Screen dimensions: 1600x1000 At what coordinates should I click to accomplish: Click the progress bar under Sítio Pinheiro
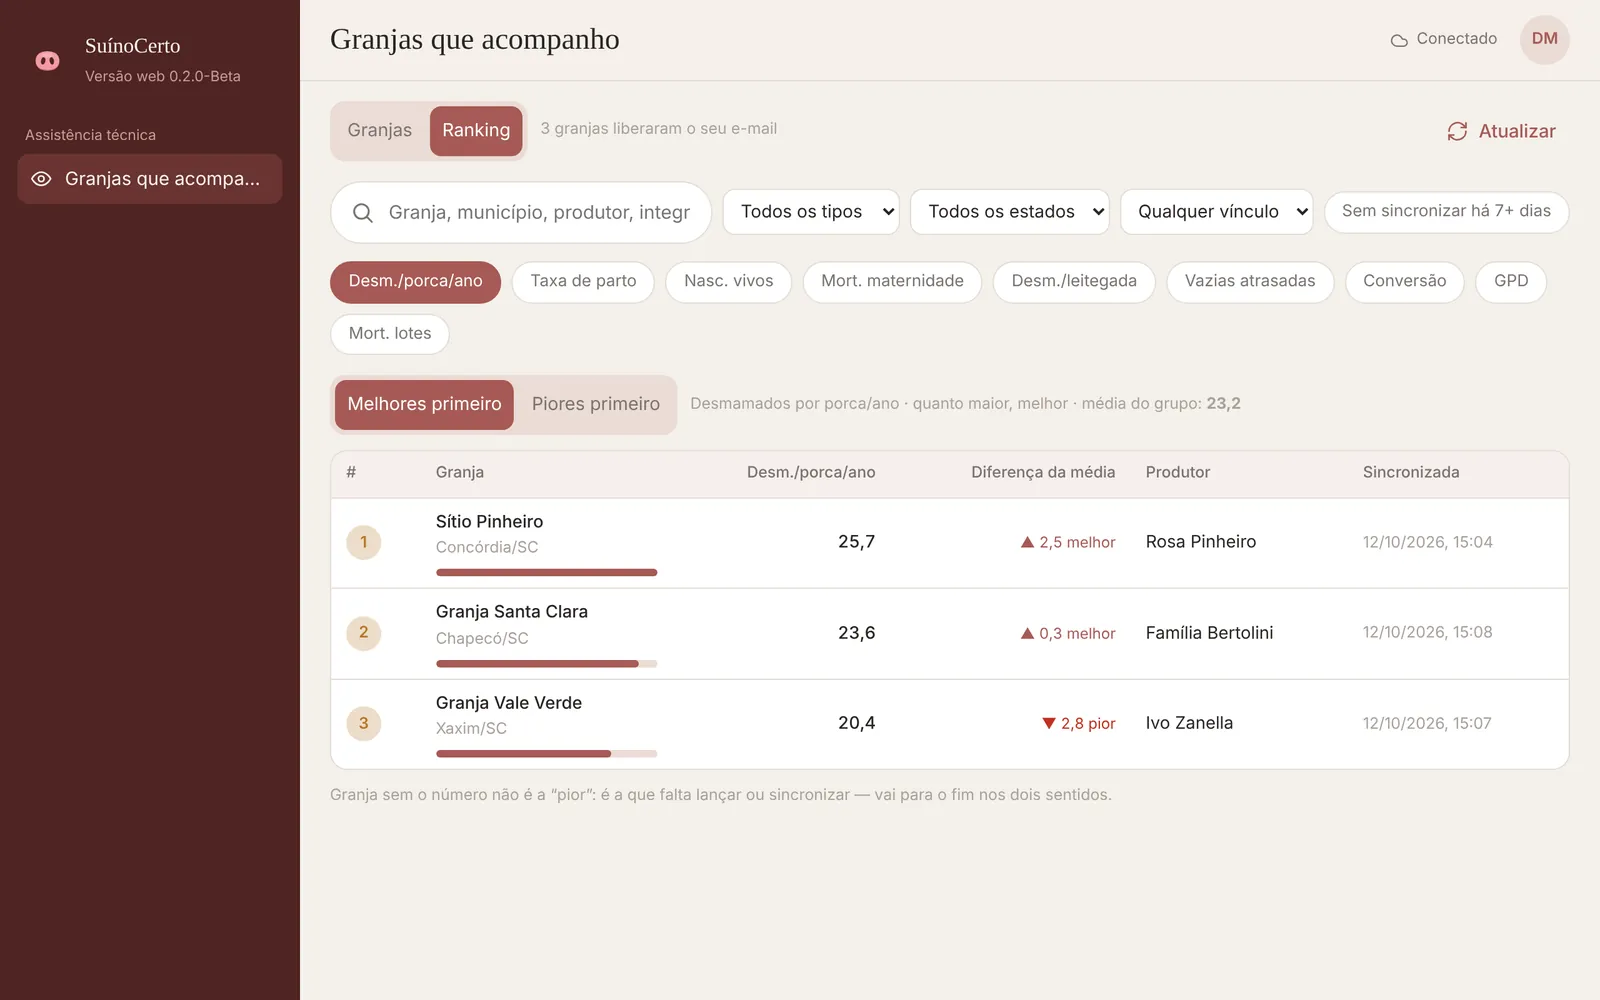[x=547, y=573]
